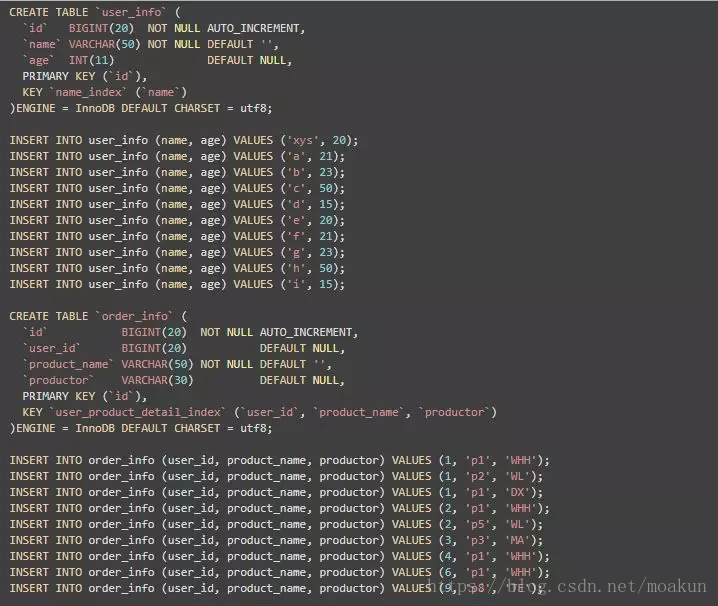
Task: Click the `name` VARCHAR(50) column line
Action: (150, 44)
